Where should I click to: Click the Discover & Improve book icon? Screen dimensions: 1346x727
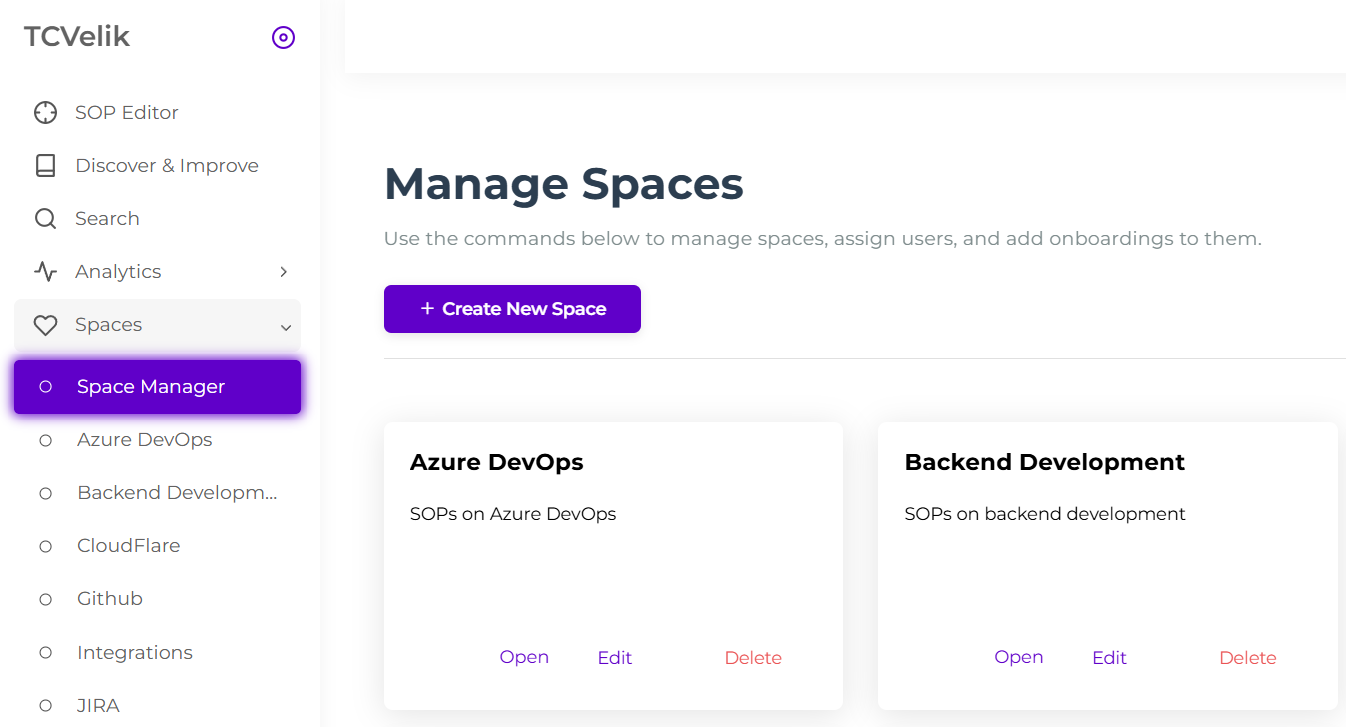point(45,166)
